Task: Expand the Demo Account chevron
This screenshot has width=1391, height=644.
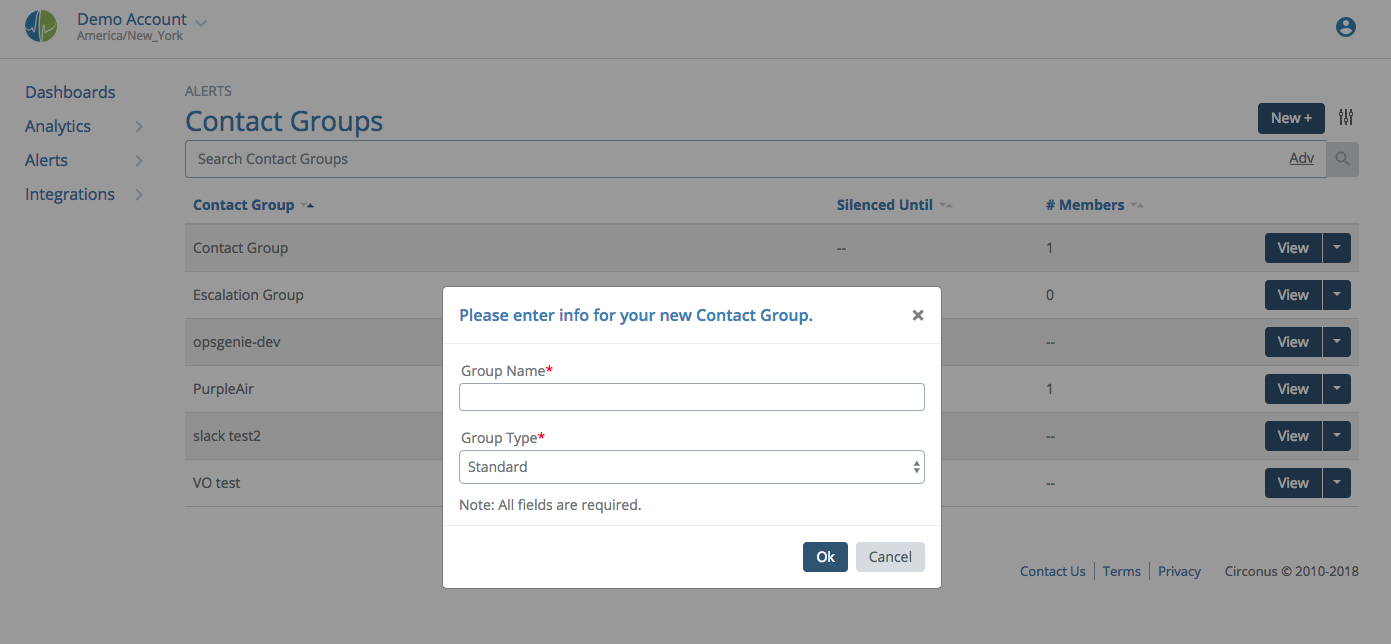Action: (200, 20)
